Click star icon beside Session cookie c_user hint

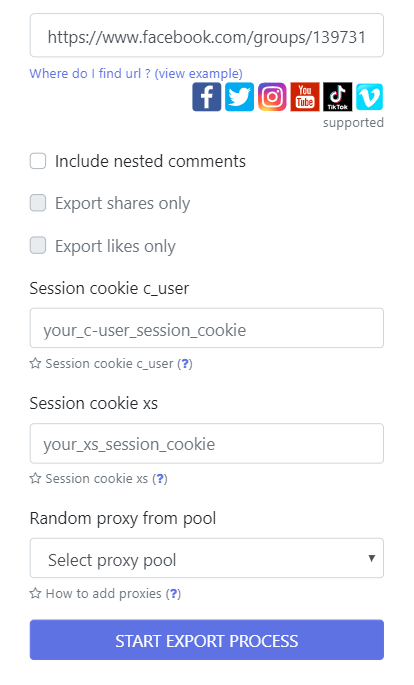point(35,363)
